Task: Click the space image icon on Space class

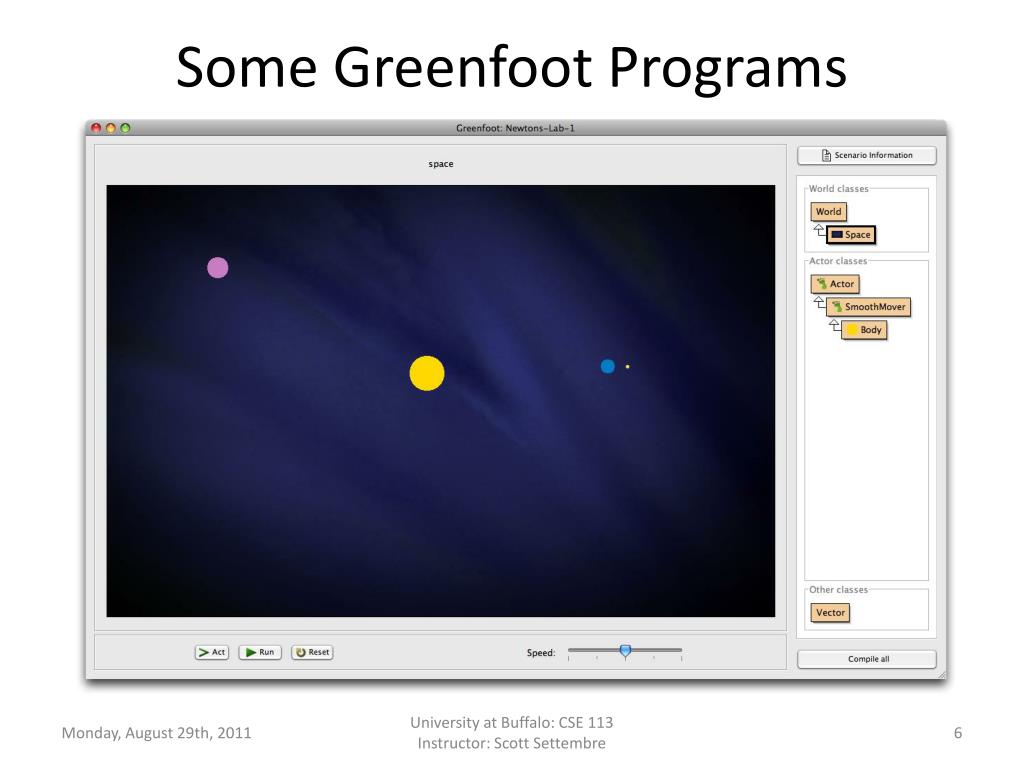Action: coord(837,234)
